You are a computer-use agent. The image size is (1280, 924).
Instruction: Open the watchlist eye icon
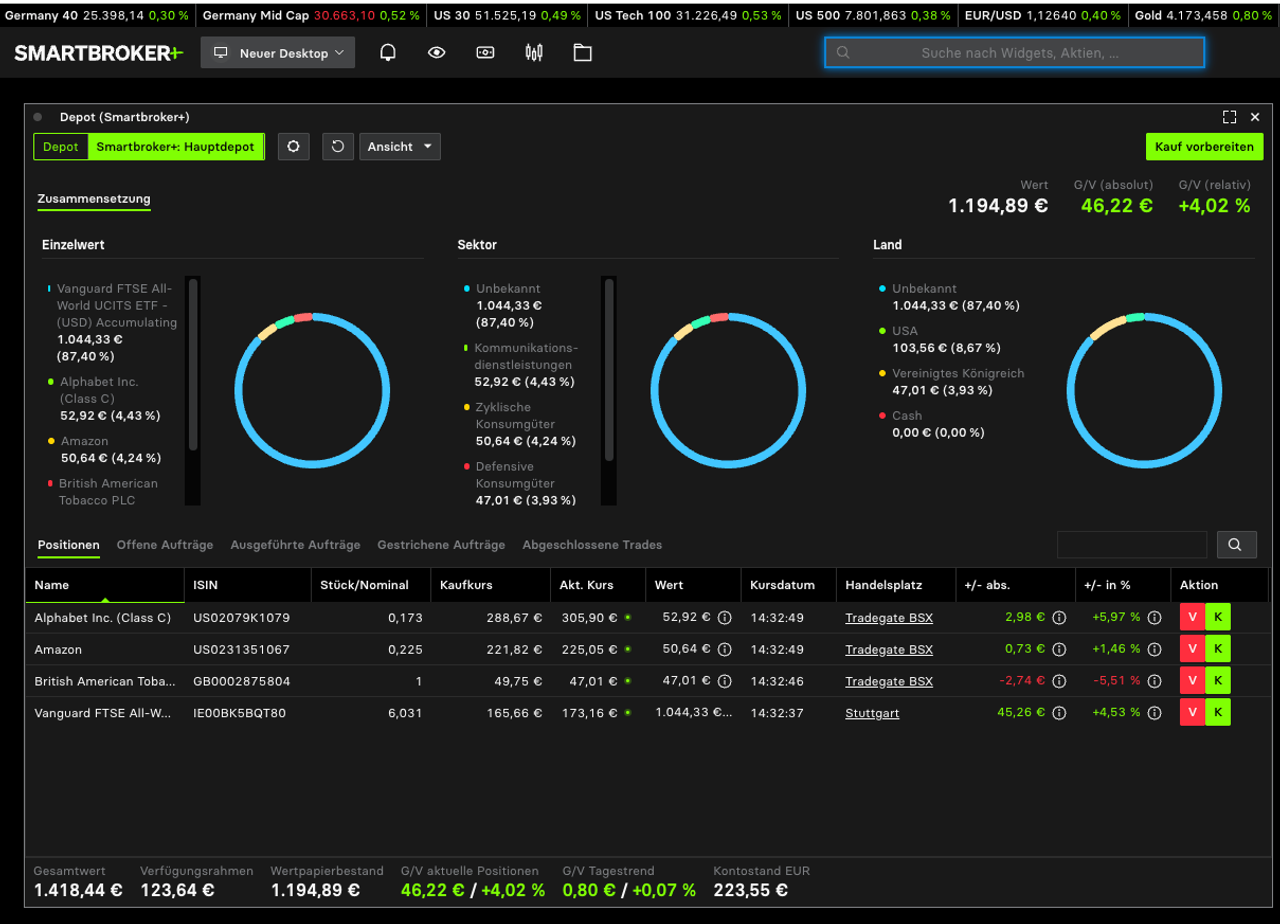[x=437, y=53]
